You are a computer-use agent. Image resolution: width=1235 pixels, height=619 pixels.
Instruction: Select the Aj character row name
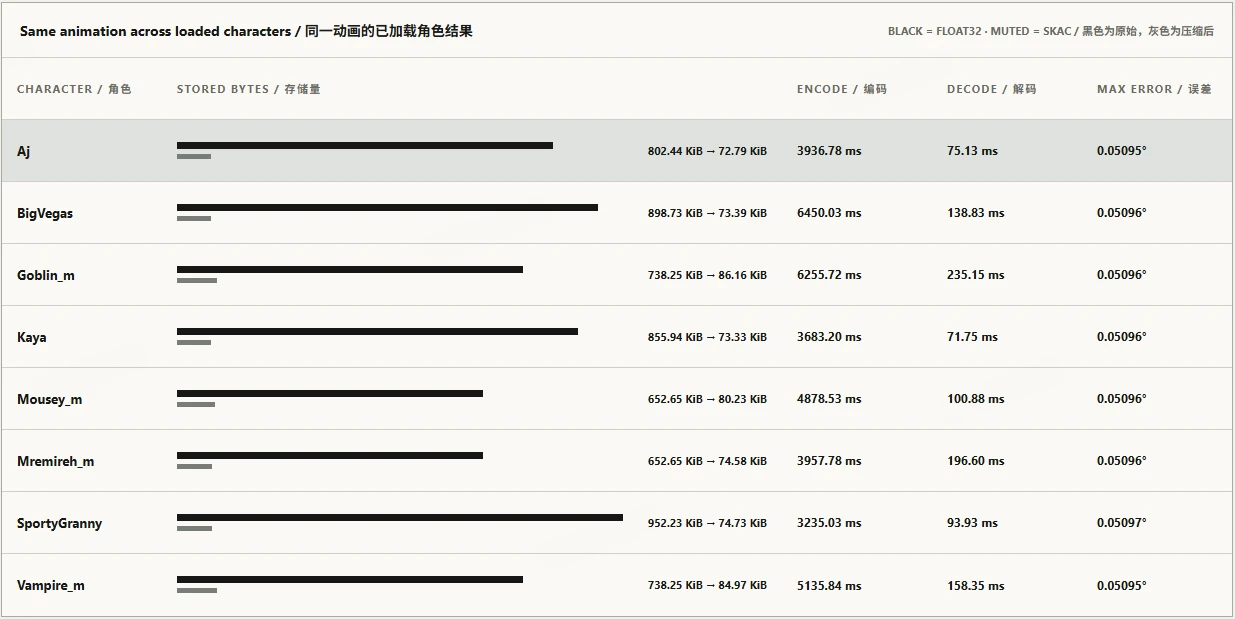tap(24, 151)
